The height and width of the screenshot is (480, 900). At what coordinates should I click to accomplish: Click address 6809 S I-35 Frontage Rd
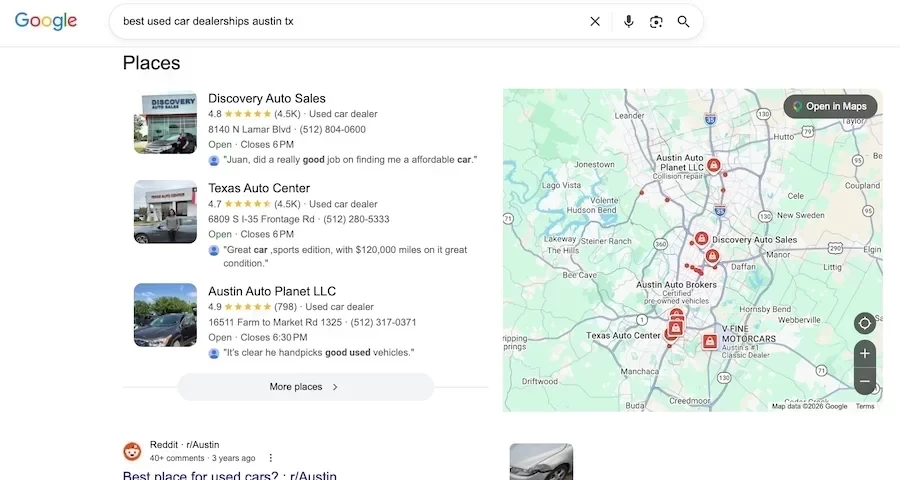[261, 219]
